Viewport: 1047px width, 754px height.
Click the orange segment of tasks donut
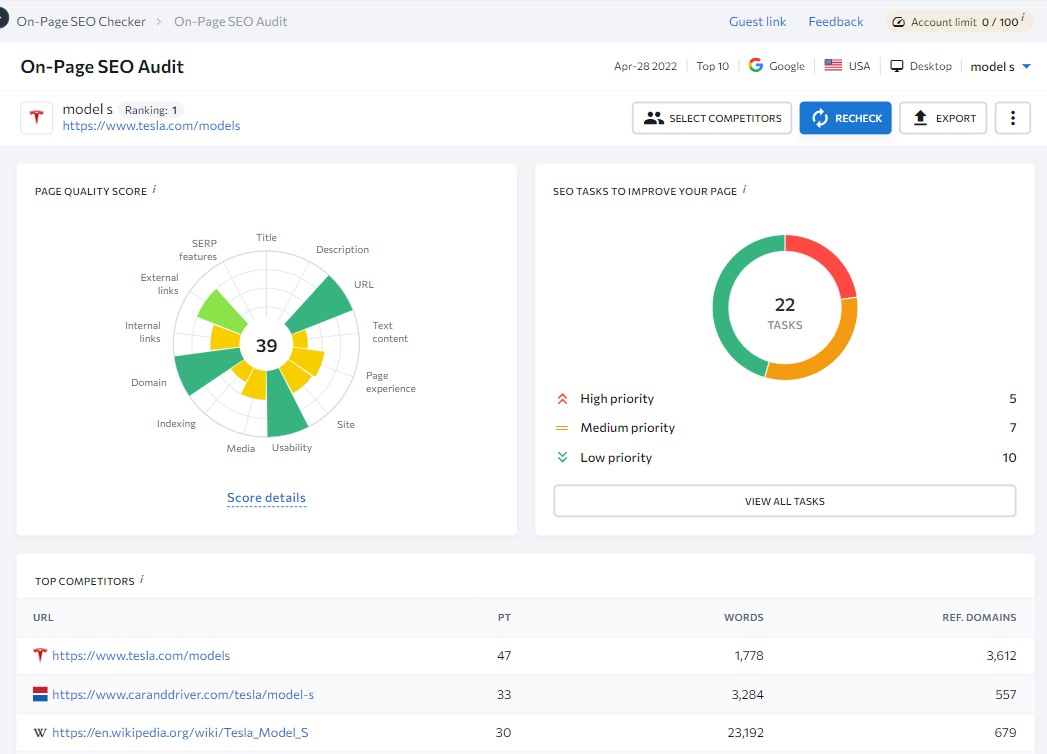point(833,350)
